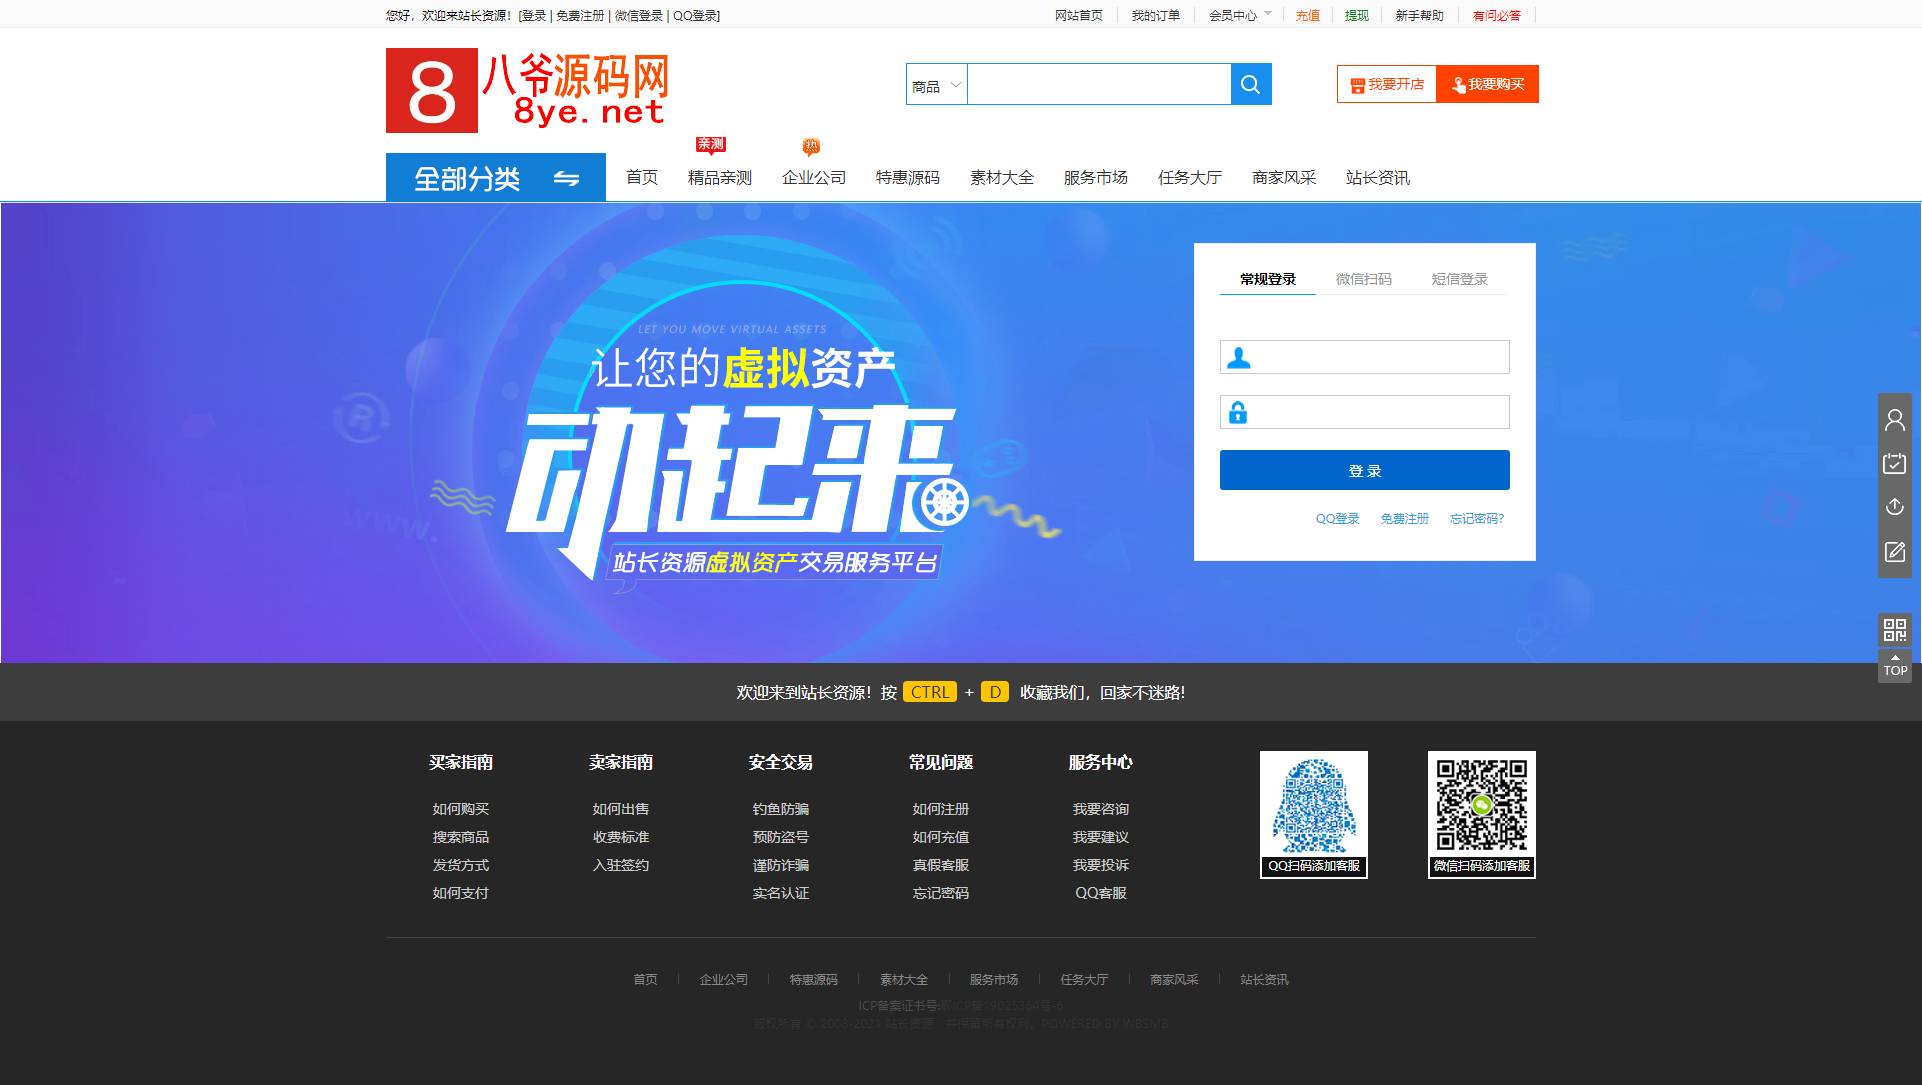The height and width of the screenshot is (1085, 1922).
Task: Click the 如何购买 footer link
Action: pyautogui.click(x=461, y=809)
